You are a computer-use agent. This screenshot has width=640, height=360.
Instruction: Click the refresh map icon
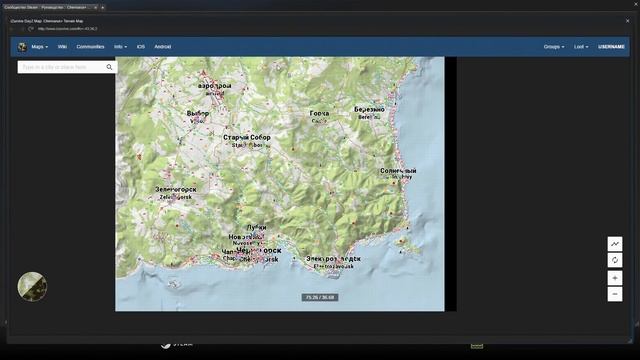coord(615,260)
